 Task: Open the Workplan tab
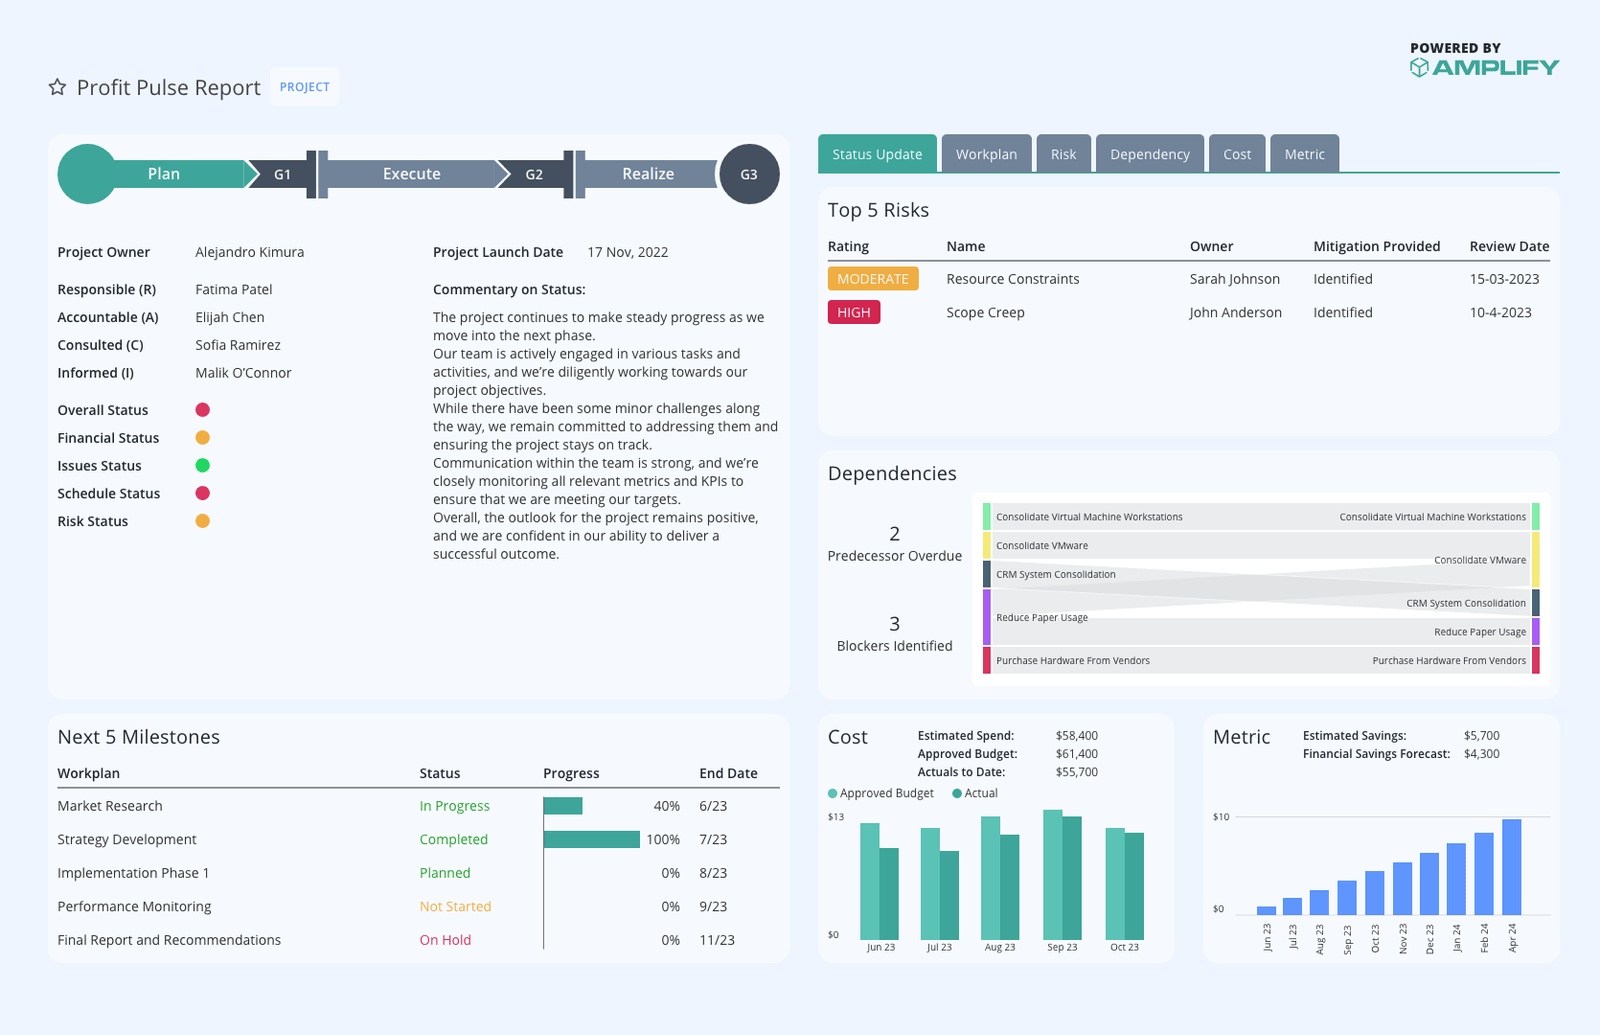(x=986, y=154)
